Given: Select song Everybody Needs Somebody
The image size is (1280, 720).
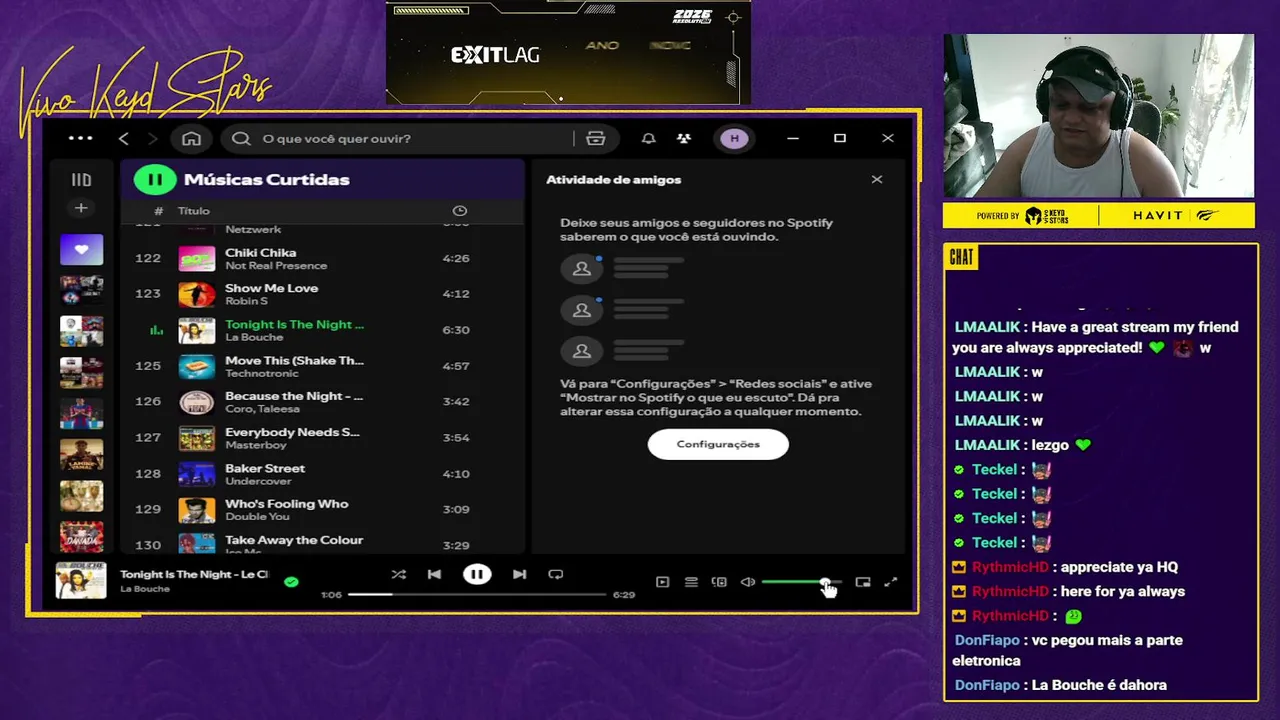Looking at the screenshot, I should [x=322, y=438].
